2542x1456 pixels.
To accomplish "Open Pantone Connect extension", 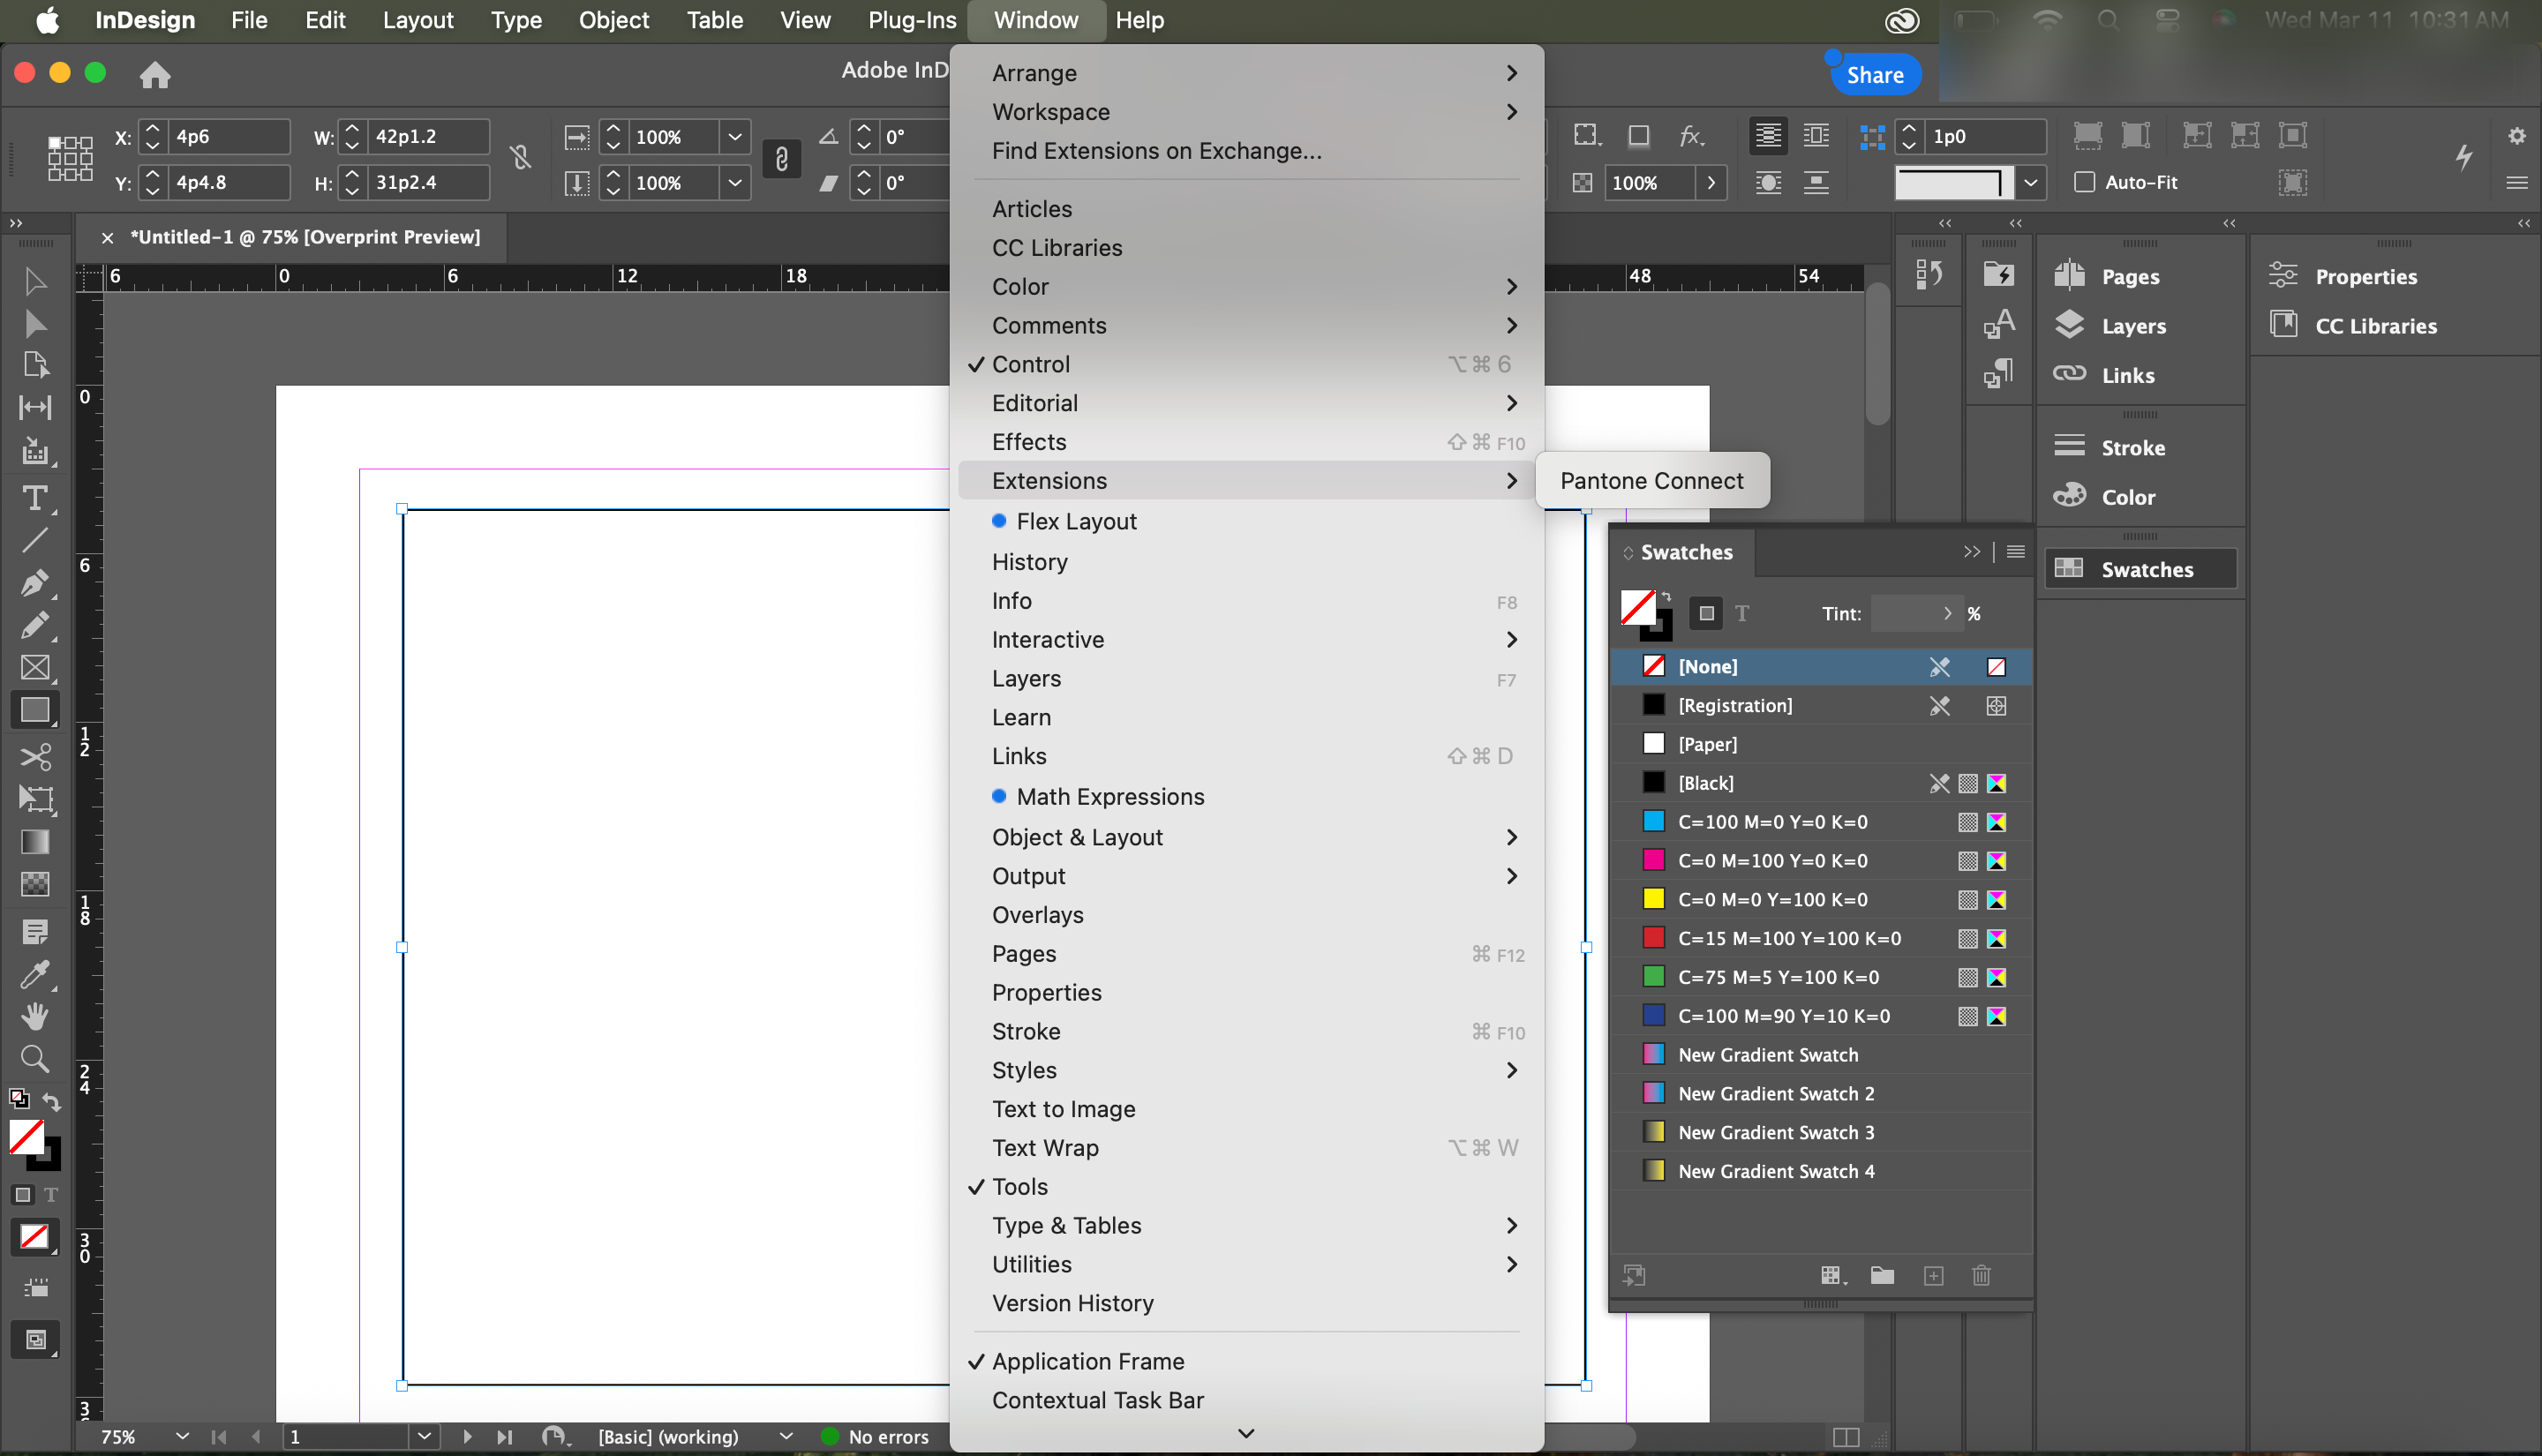I will coord(1651,481).
